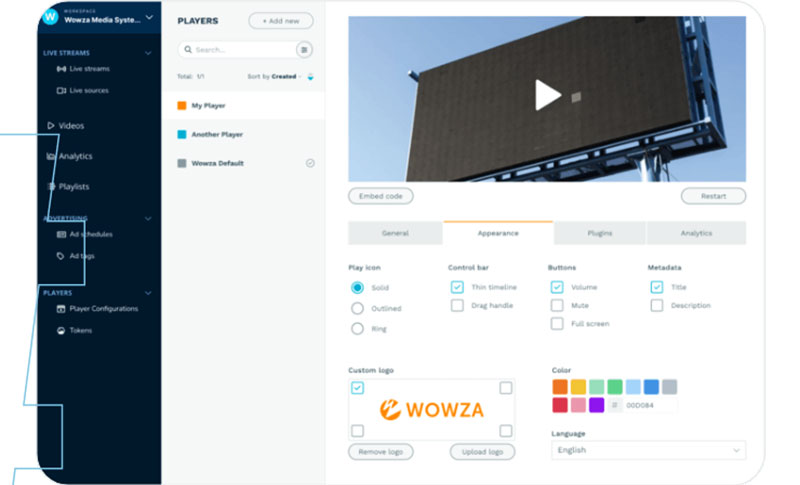
Task: Pick the yellow color swatch
Action: tap(578, 387)
